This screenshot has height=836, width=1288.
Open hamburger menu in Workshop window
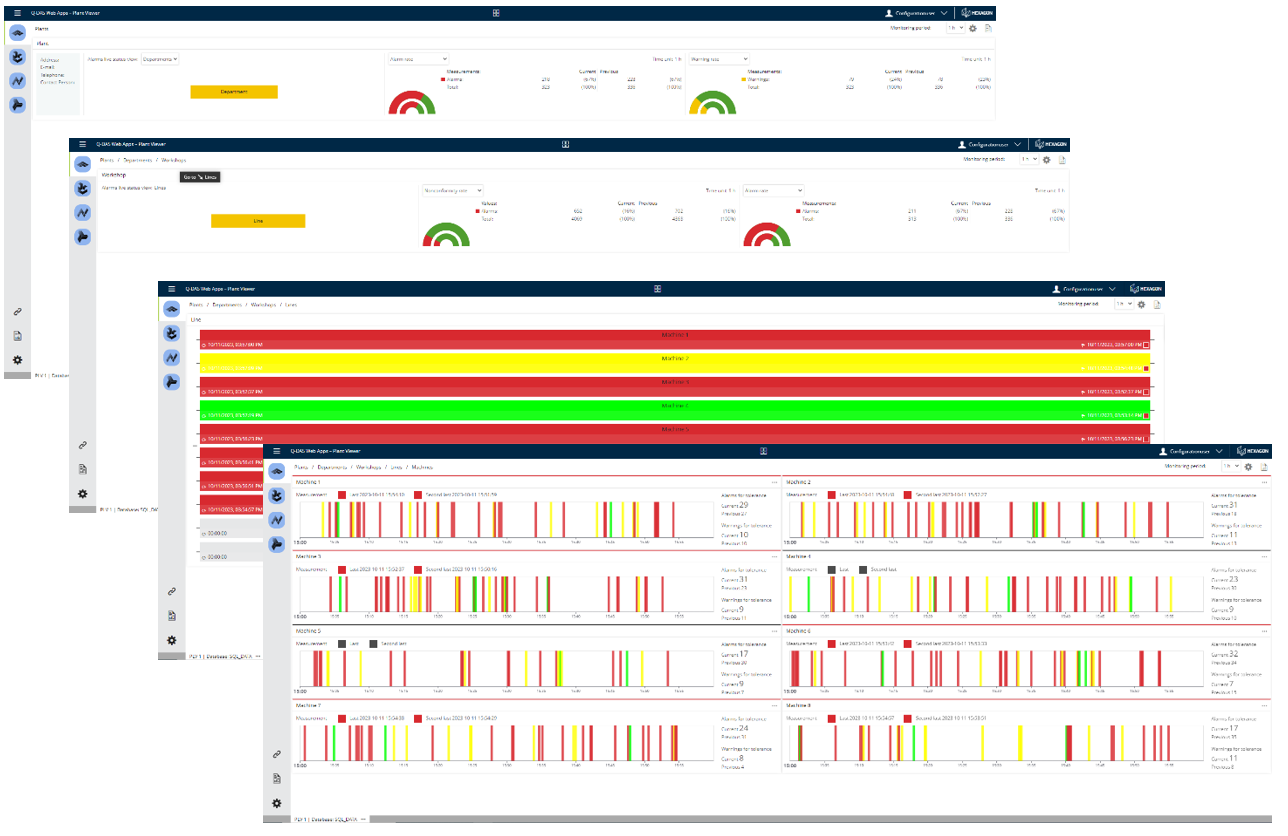coord(83,144)
